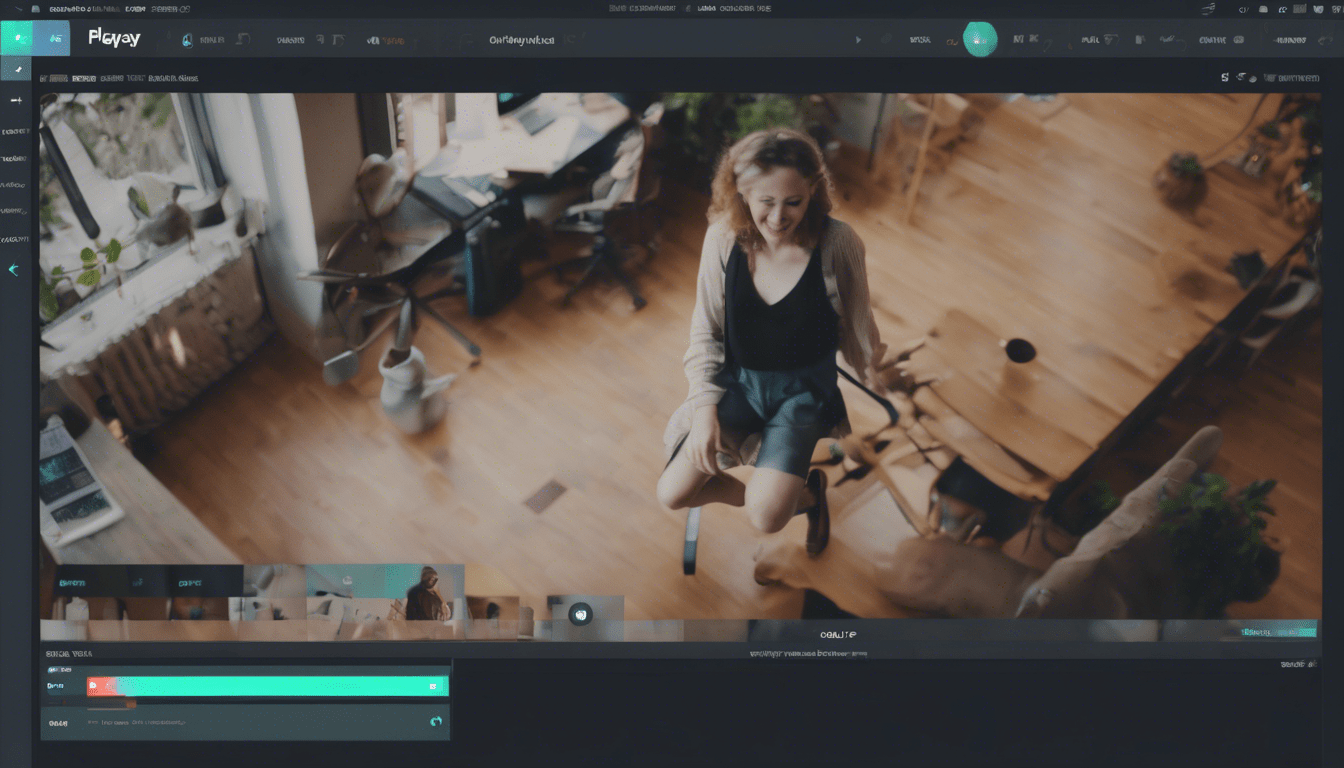
Task: Click the round white button on the gray thumbnail
Action: tap(581, 614)
